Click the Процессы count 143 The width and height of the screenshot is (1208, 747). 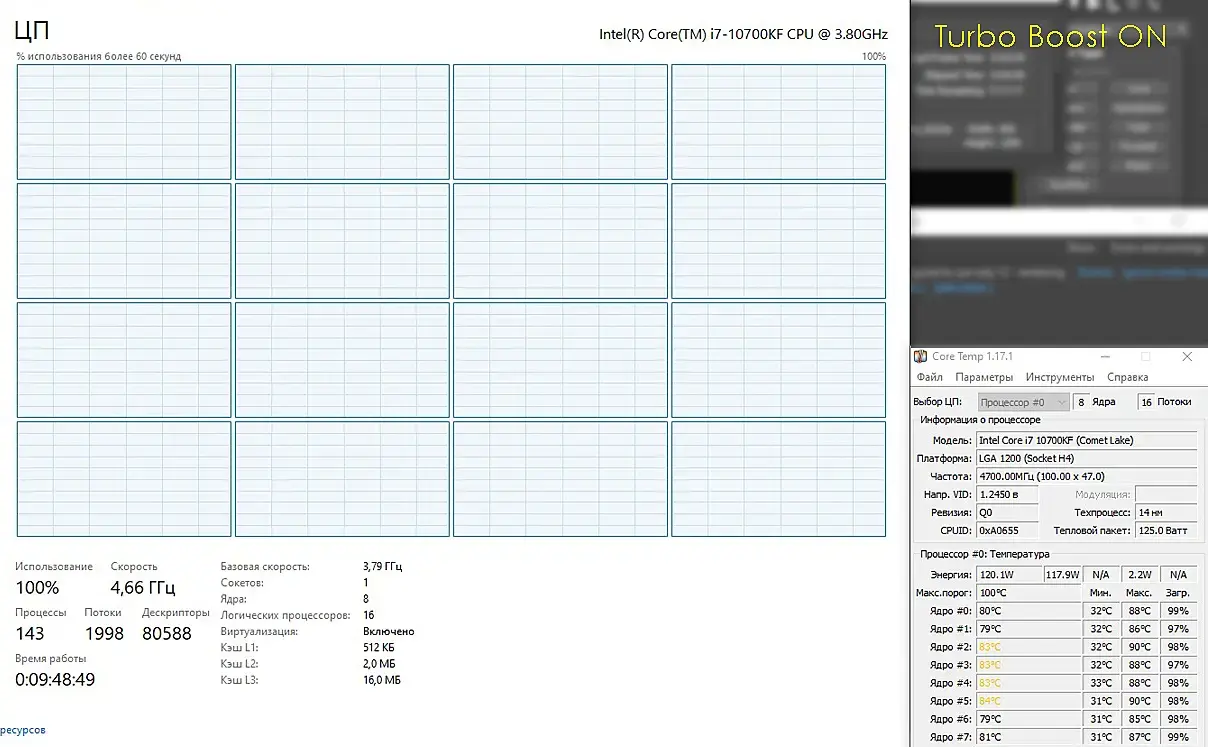pyautogui.click(x=30, y=633)
